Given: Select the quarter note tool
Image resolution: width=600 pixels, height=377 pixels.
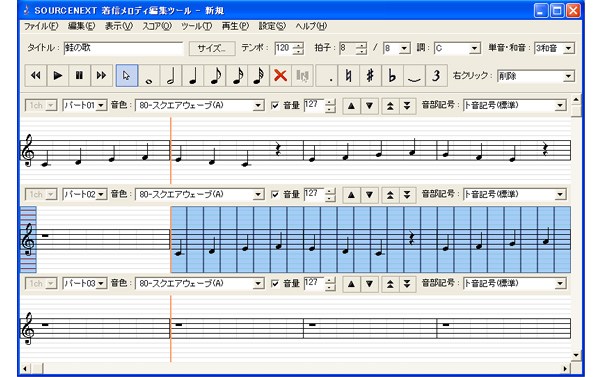Looking at the screenshot, I should pos(193,75).
